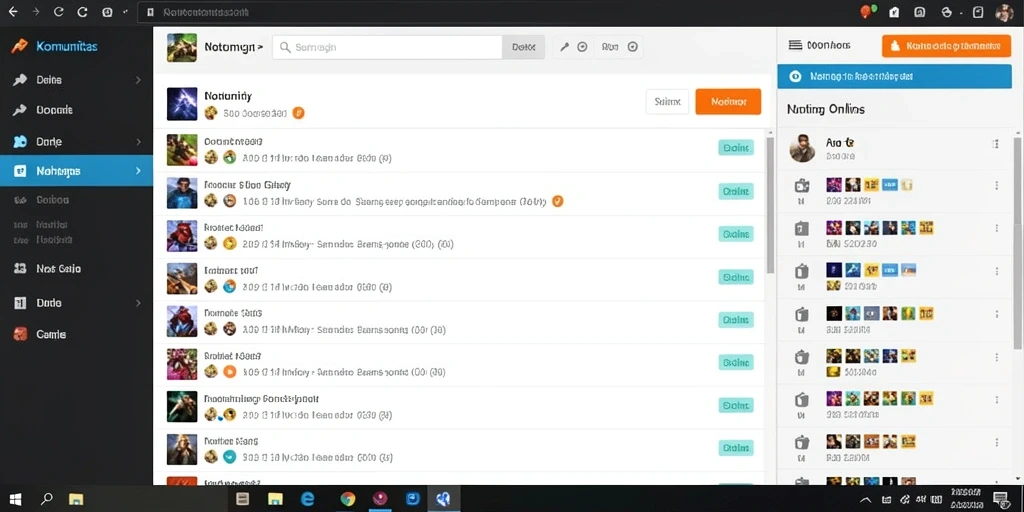The image size is (1024, 512).
Task: Expand the Dode sidebar item chevron
Action: coord(138,303)
